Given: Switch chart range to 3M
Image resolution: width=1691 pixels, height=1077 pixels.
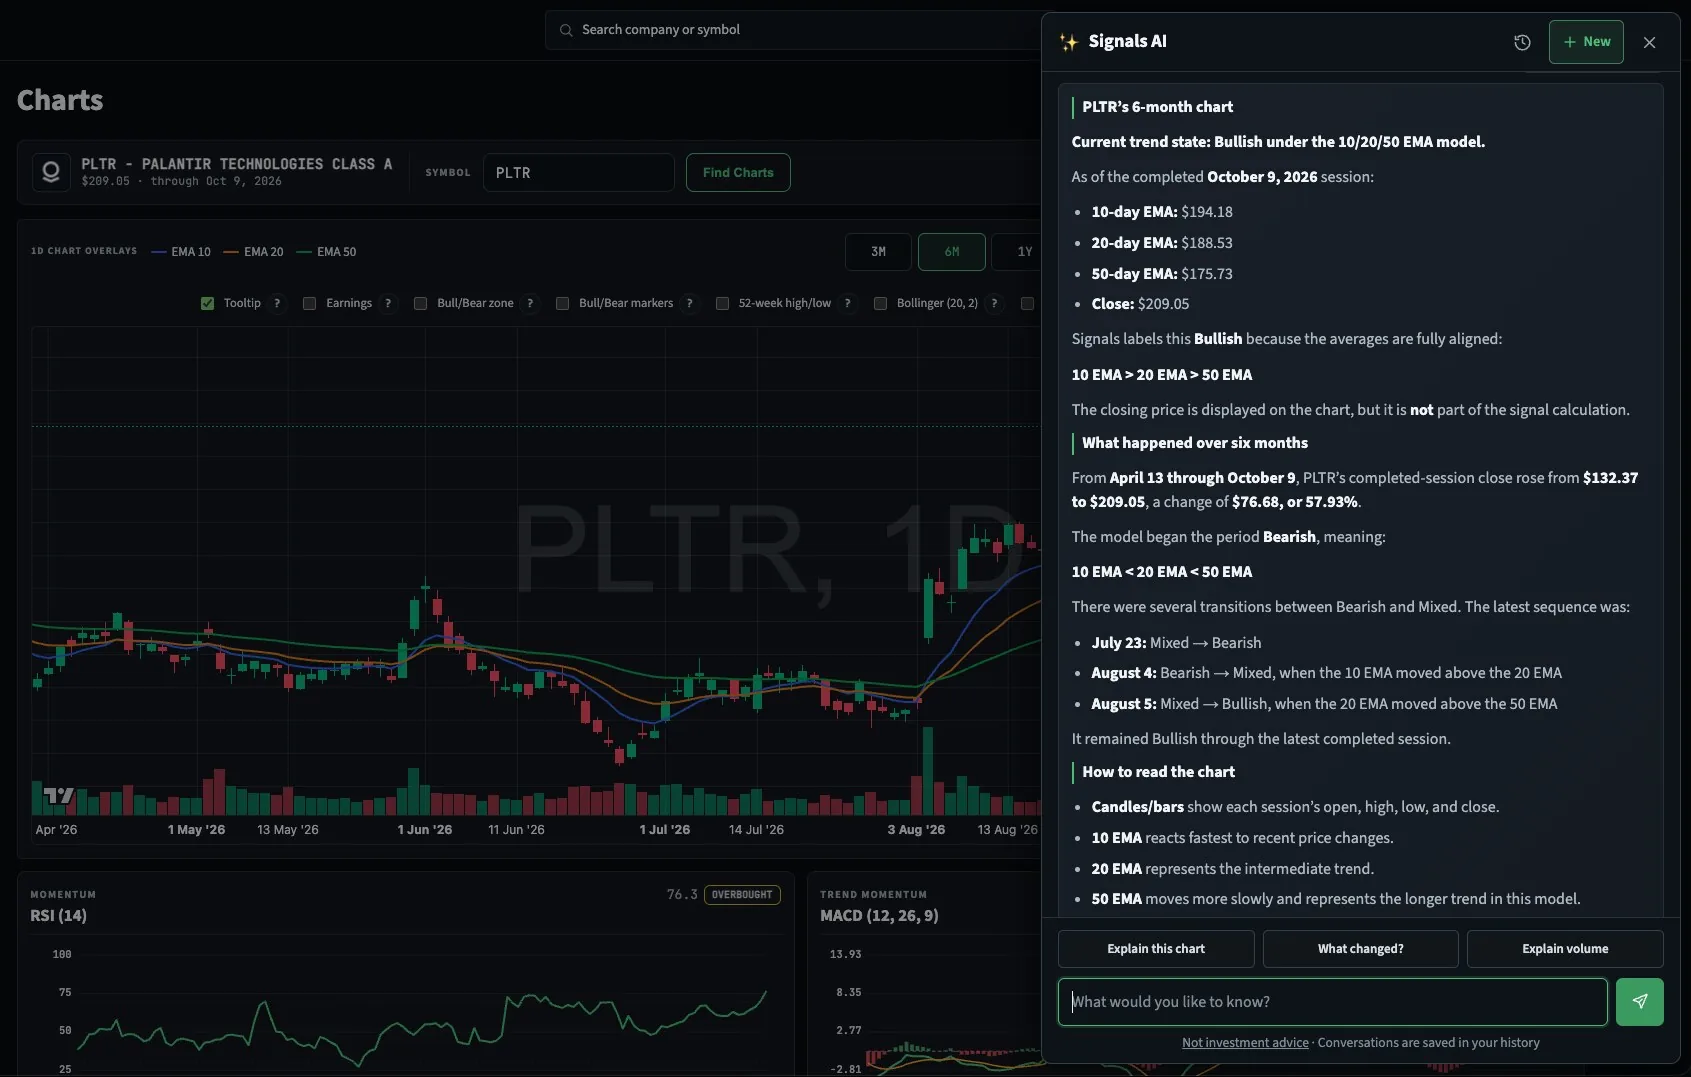Looking at the screenshot, I should [x=878, y=252].
